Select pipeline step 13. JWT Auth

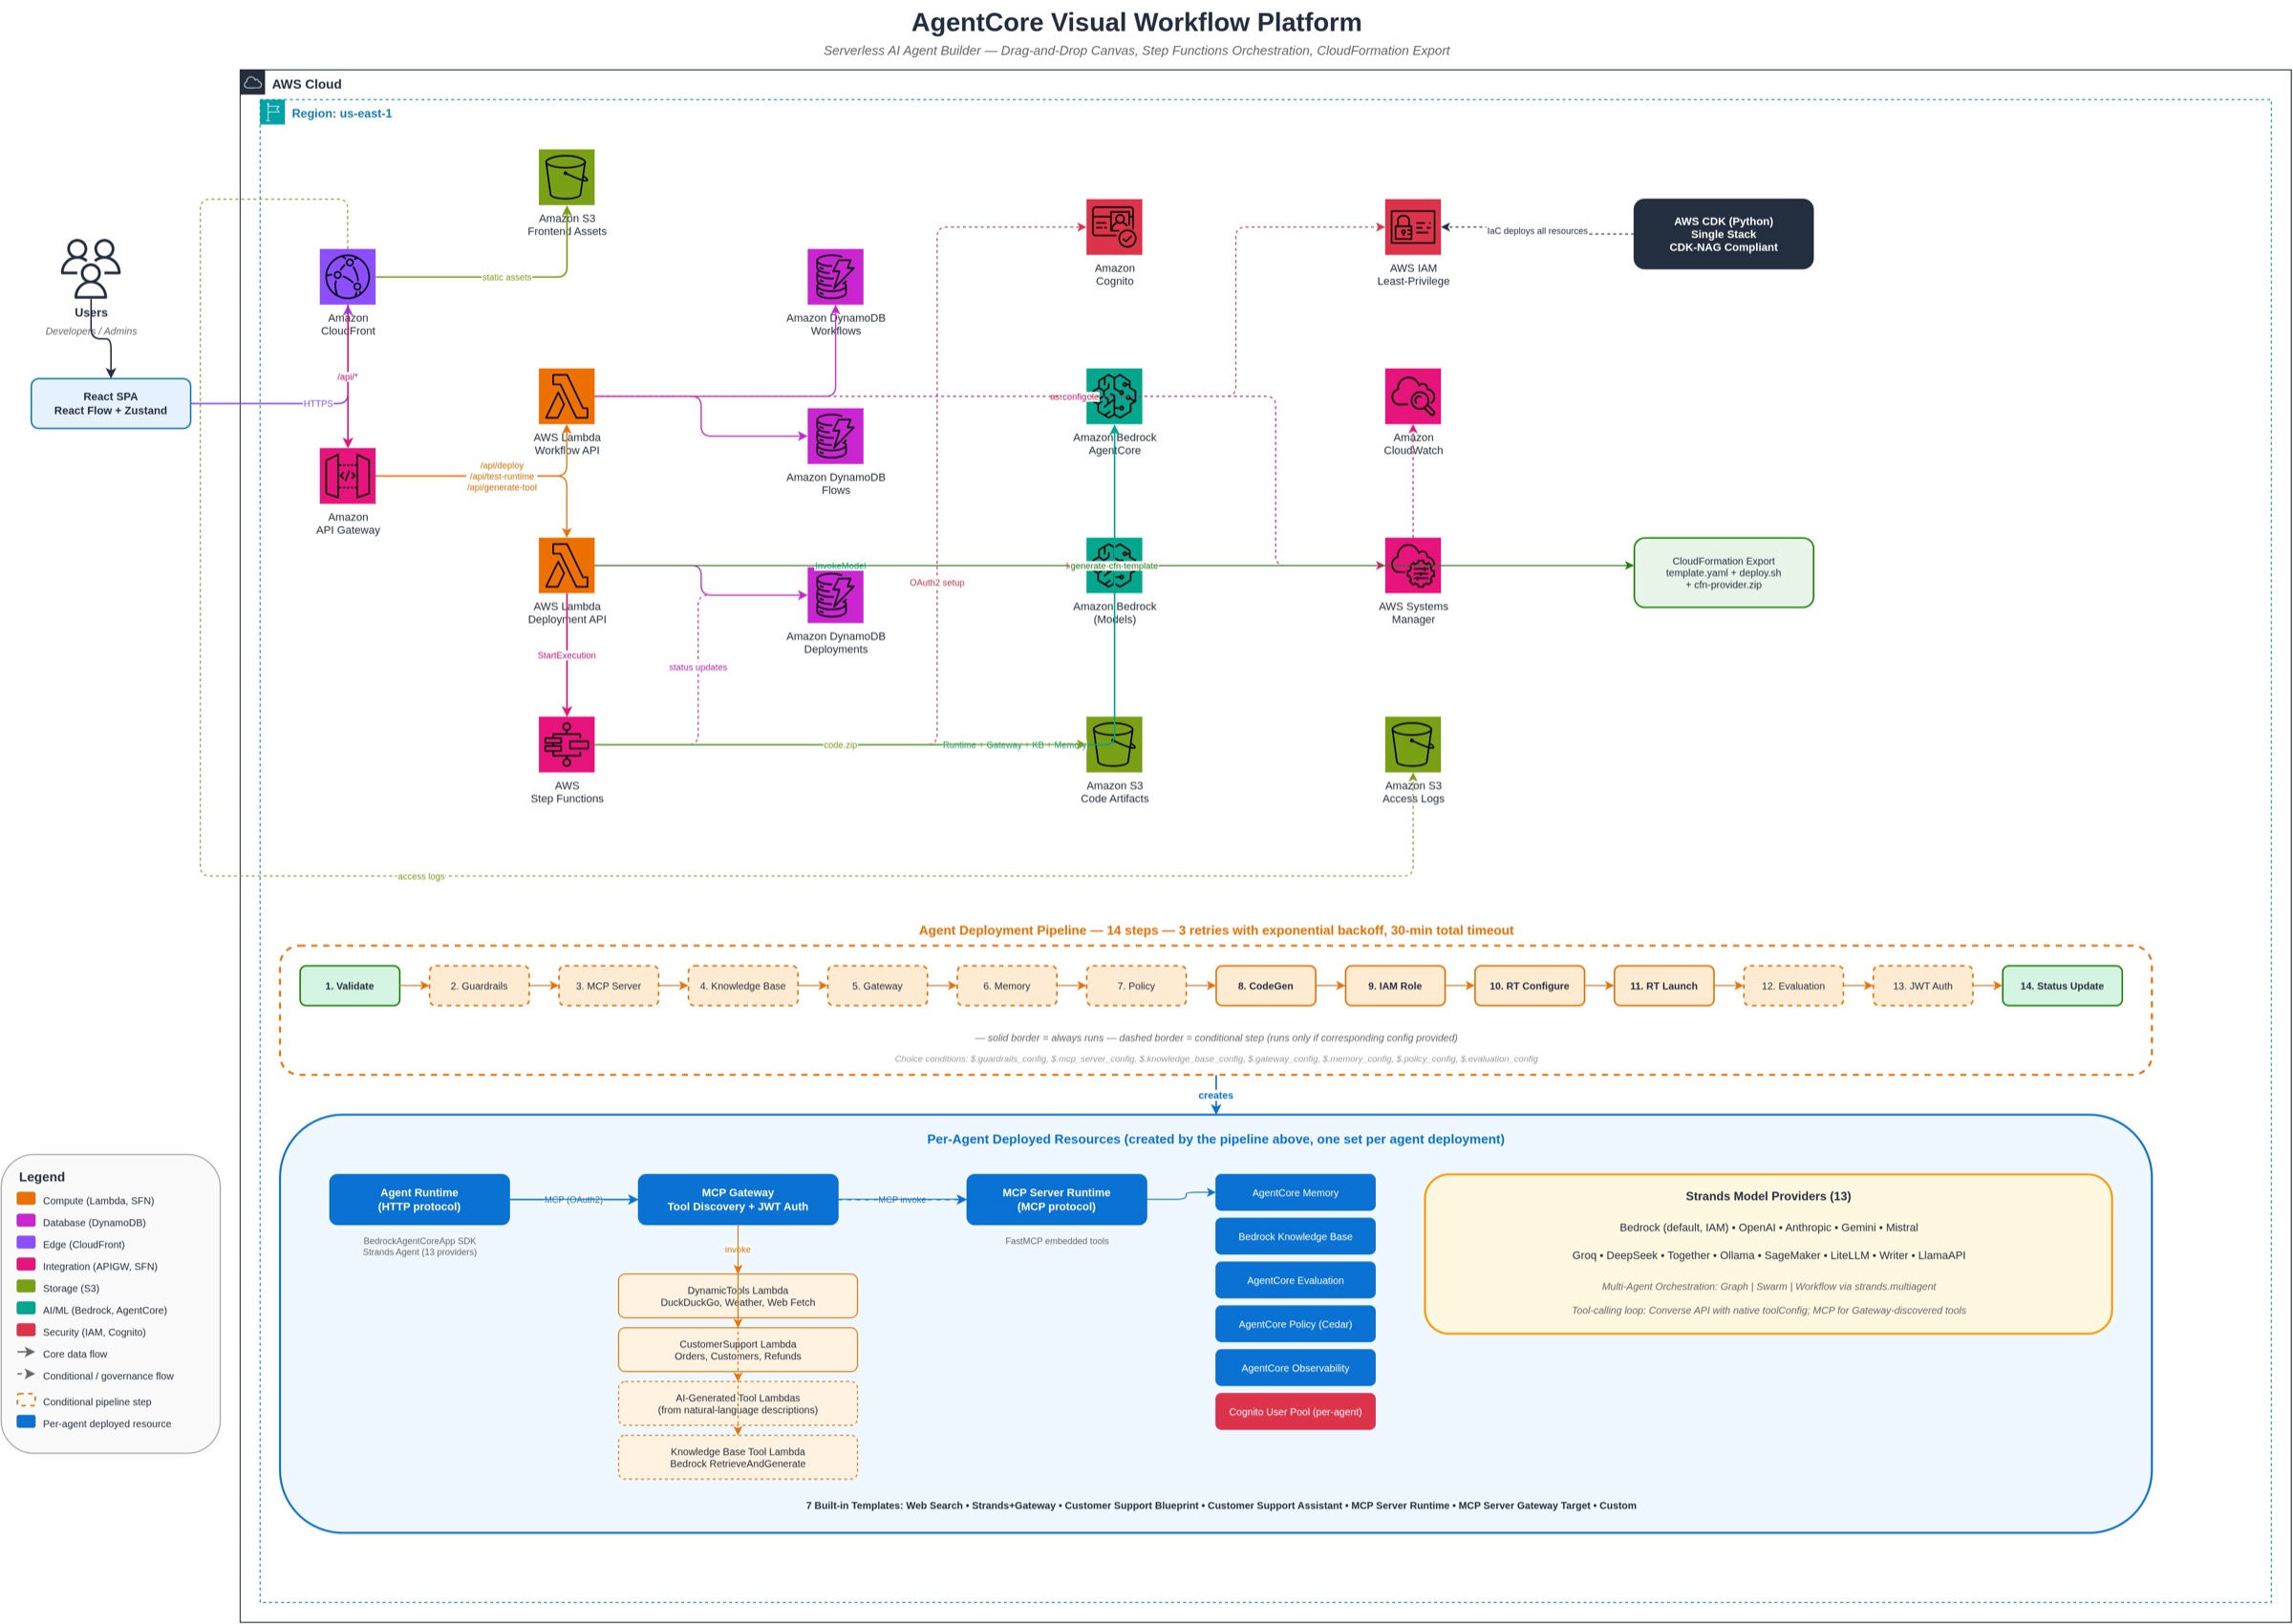pyautogui.click(x=1922, y=985)
